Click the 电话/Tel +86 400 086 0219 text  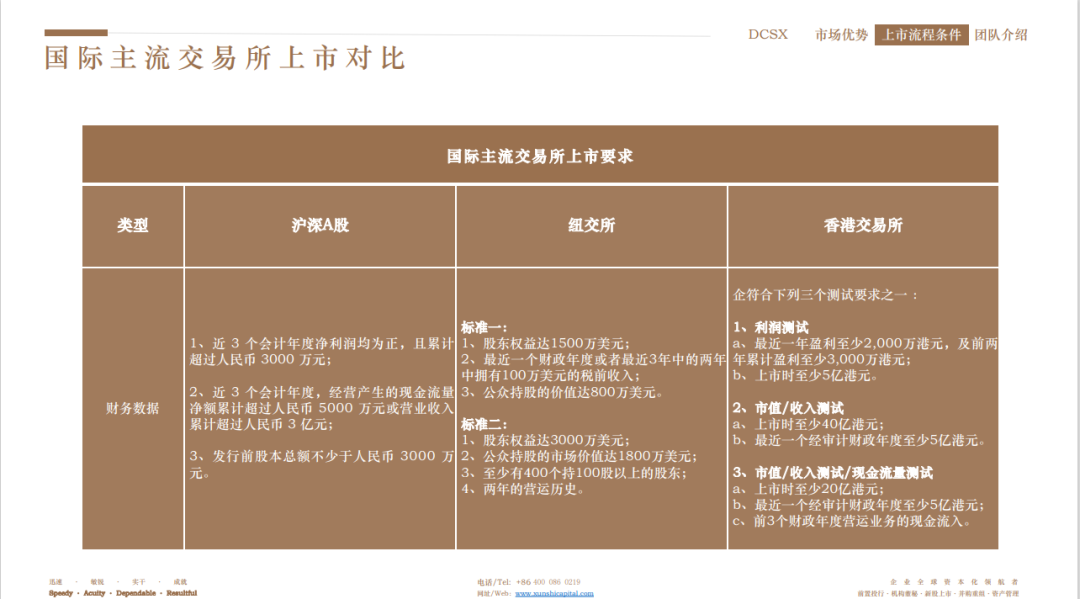pyautogui.click(x=528, y=582)
